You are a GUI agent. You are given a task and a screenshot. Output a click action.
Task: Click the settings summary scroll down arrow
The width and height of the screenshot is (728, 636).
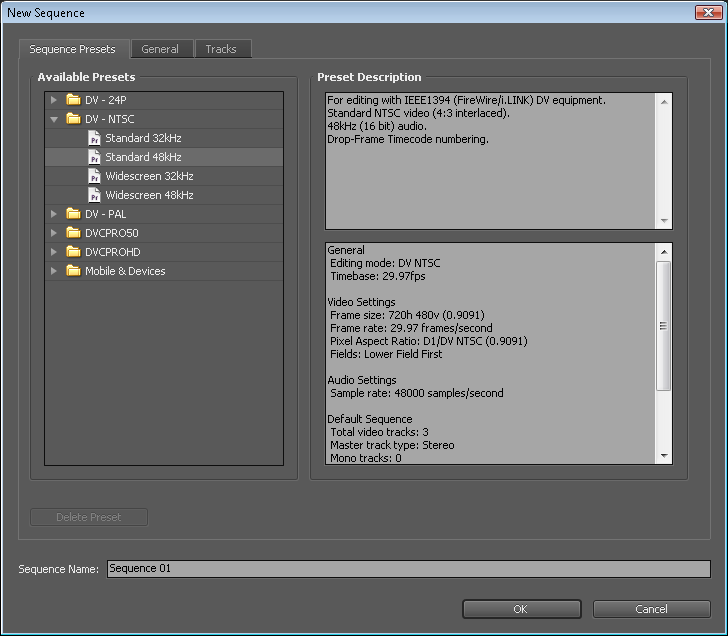664,456
